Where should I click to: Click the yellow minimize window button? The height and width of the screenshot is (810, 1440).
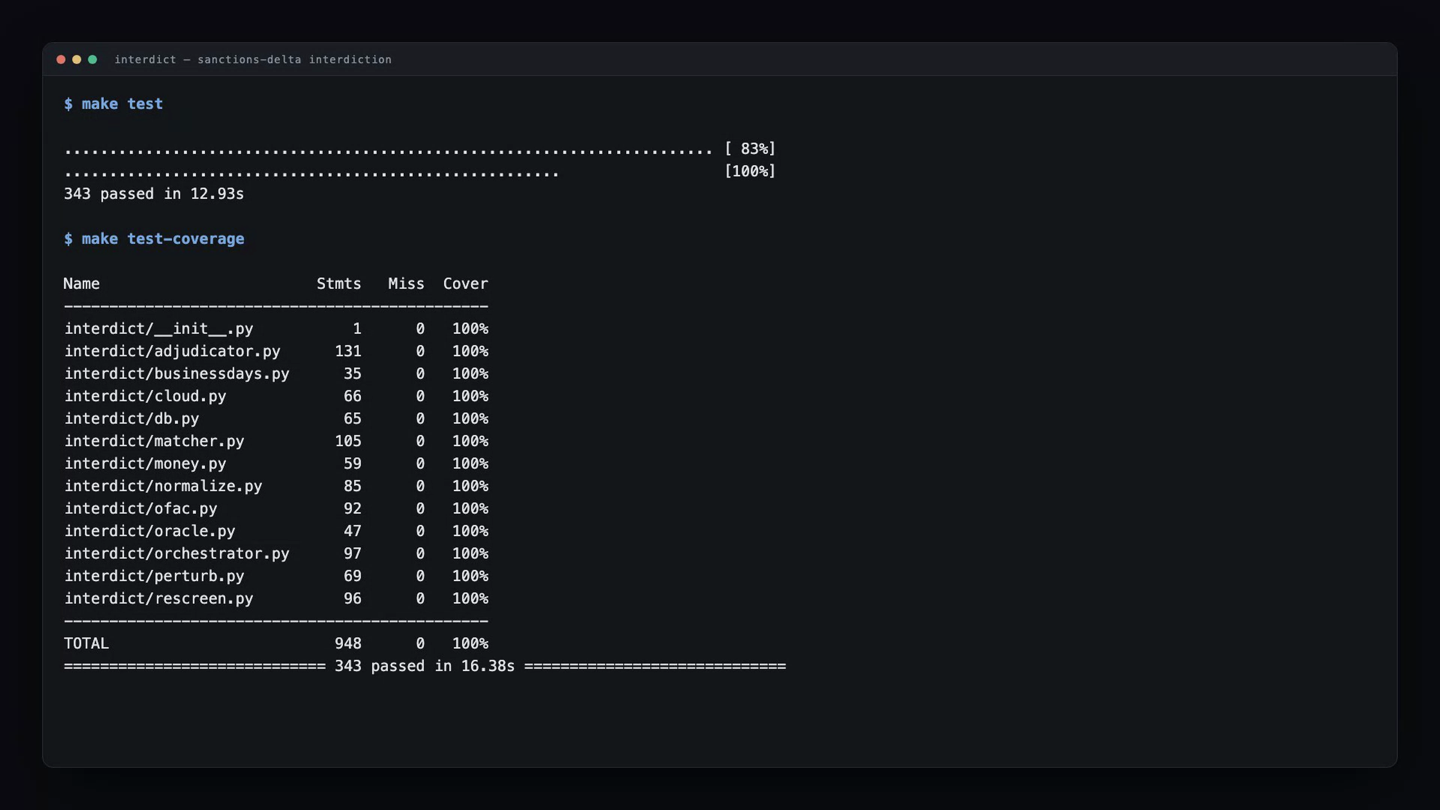77,60
